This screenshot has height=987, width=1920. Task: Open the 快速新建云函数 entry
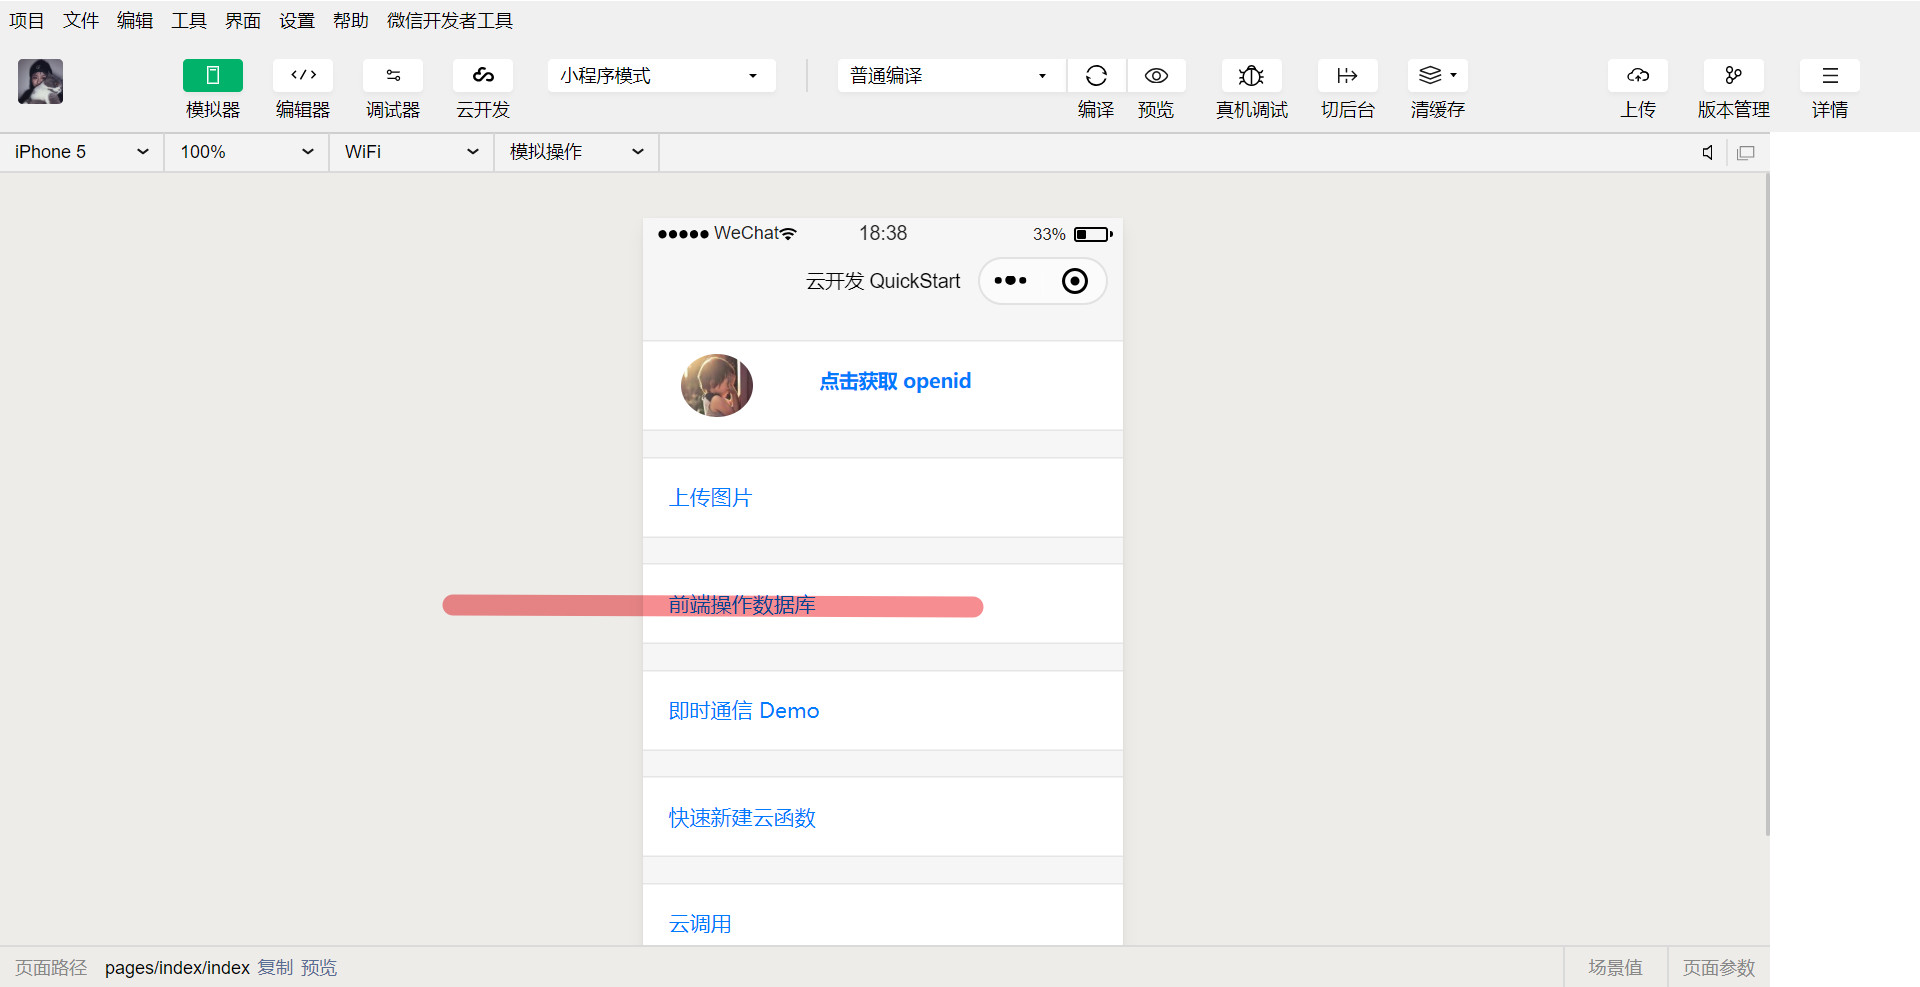[x=883, y=817]
